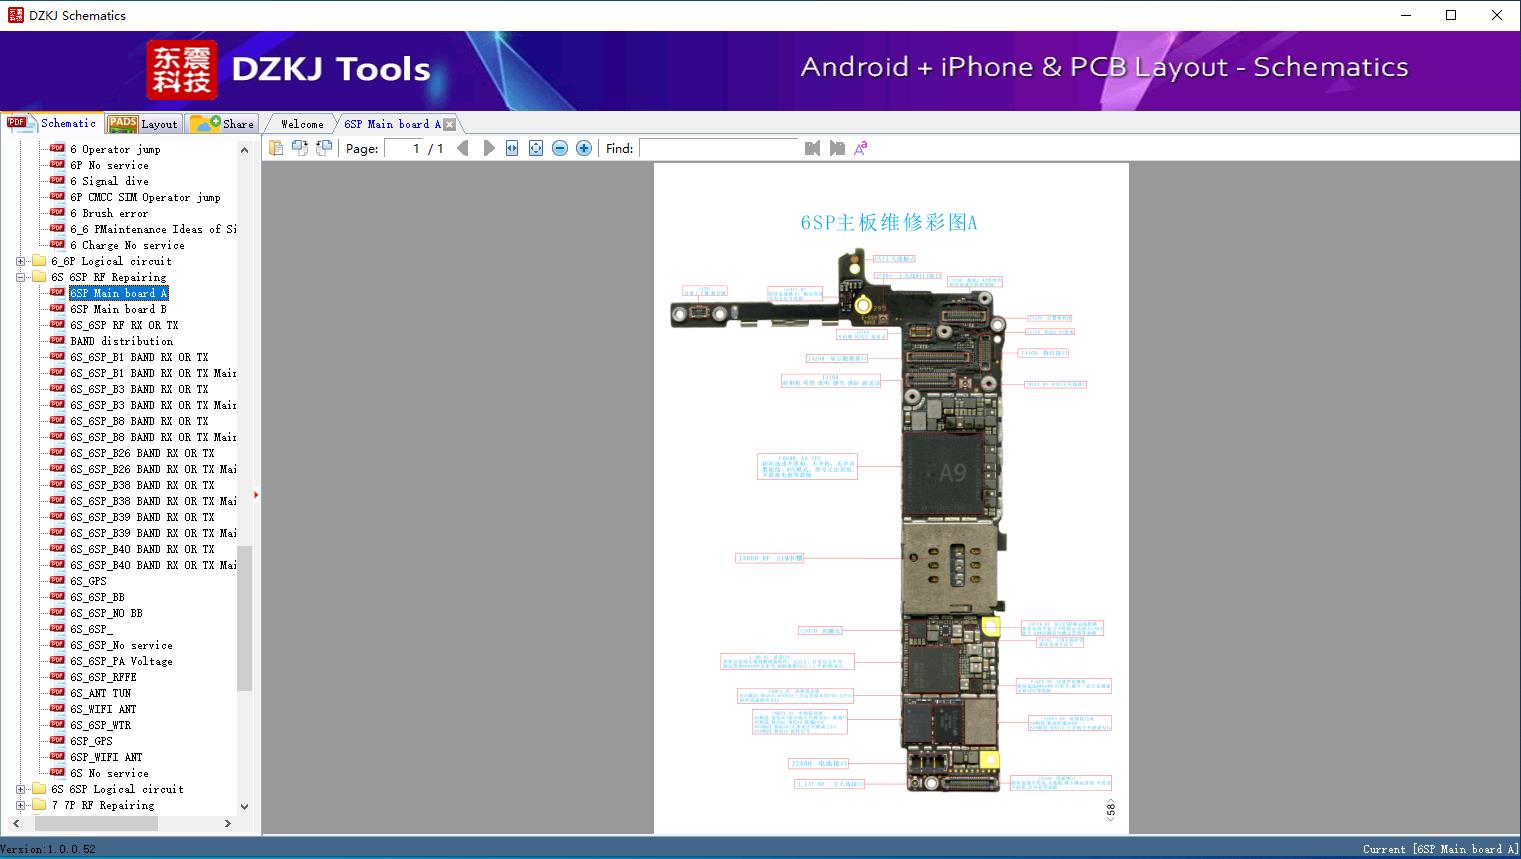Viewport: 1521px width, 859px height.
Task: Click the Page number input field
Action: (x=404, y=148)
